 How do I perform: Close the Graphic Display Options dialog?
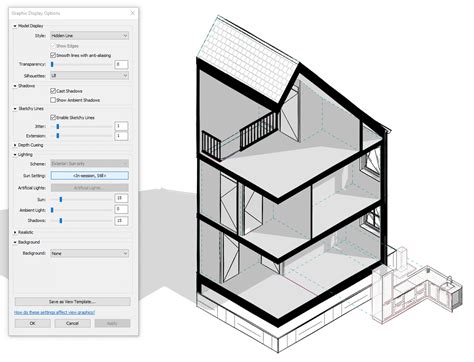coord(132,13)
